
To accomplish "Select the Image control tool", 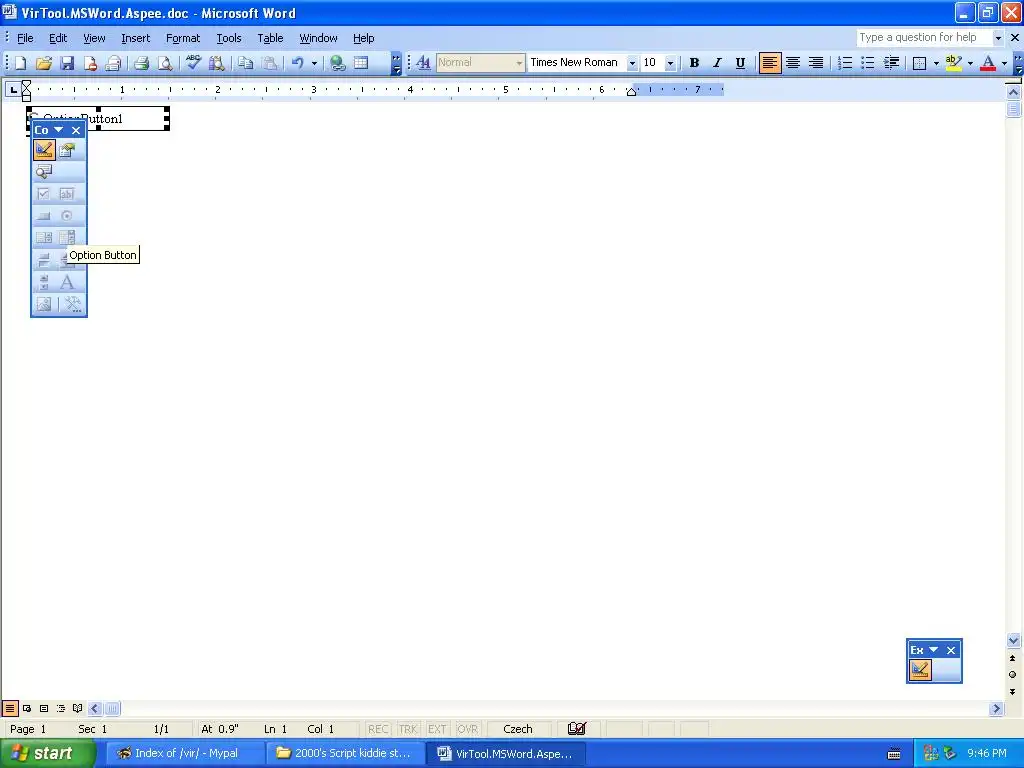I will (44, 304).
